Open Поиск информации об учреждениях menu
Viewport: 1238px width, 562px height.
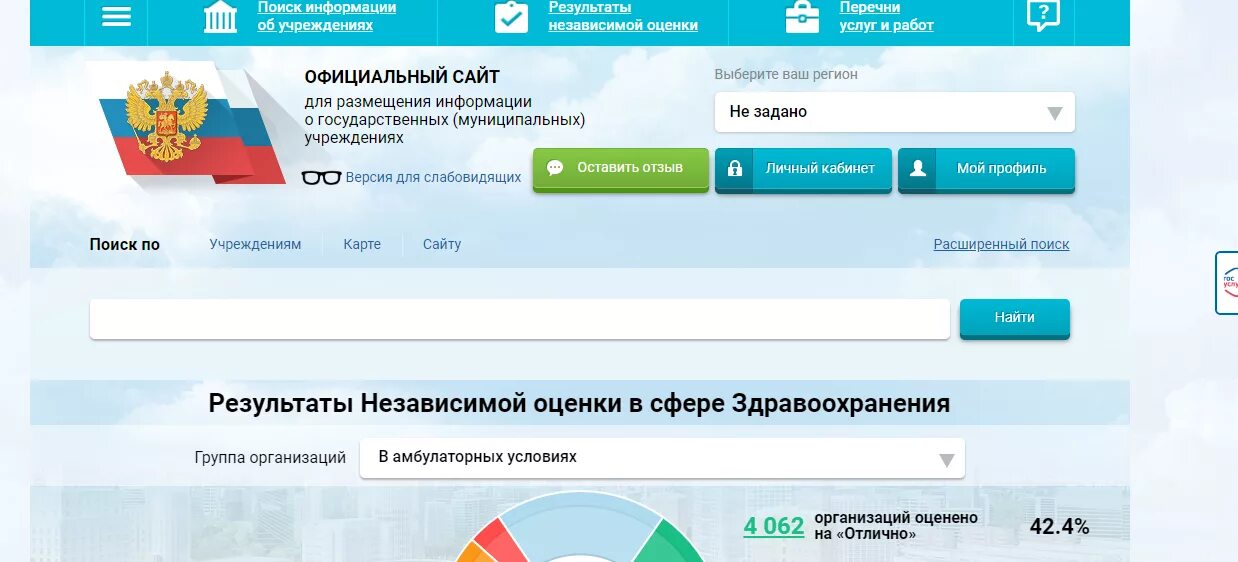326,16
